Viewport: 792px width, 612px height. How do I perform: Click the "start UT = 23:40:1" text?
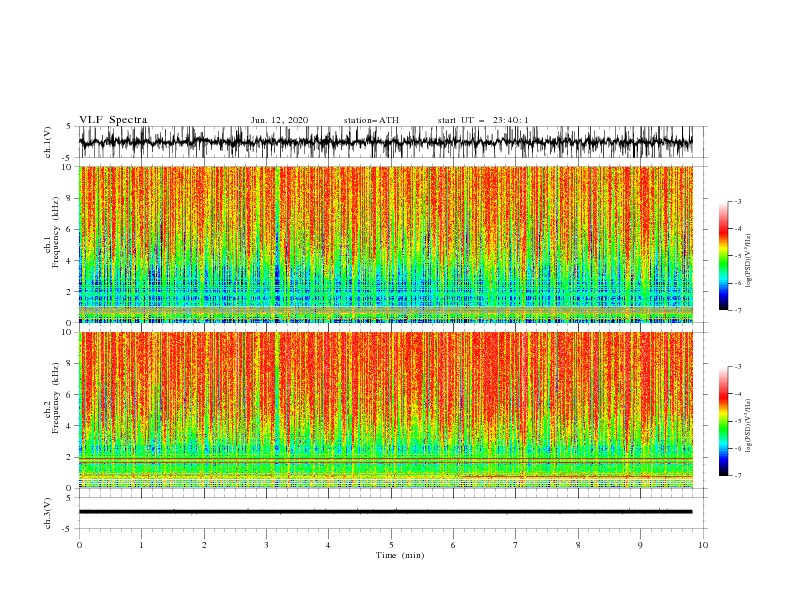click(483, 120)
